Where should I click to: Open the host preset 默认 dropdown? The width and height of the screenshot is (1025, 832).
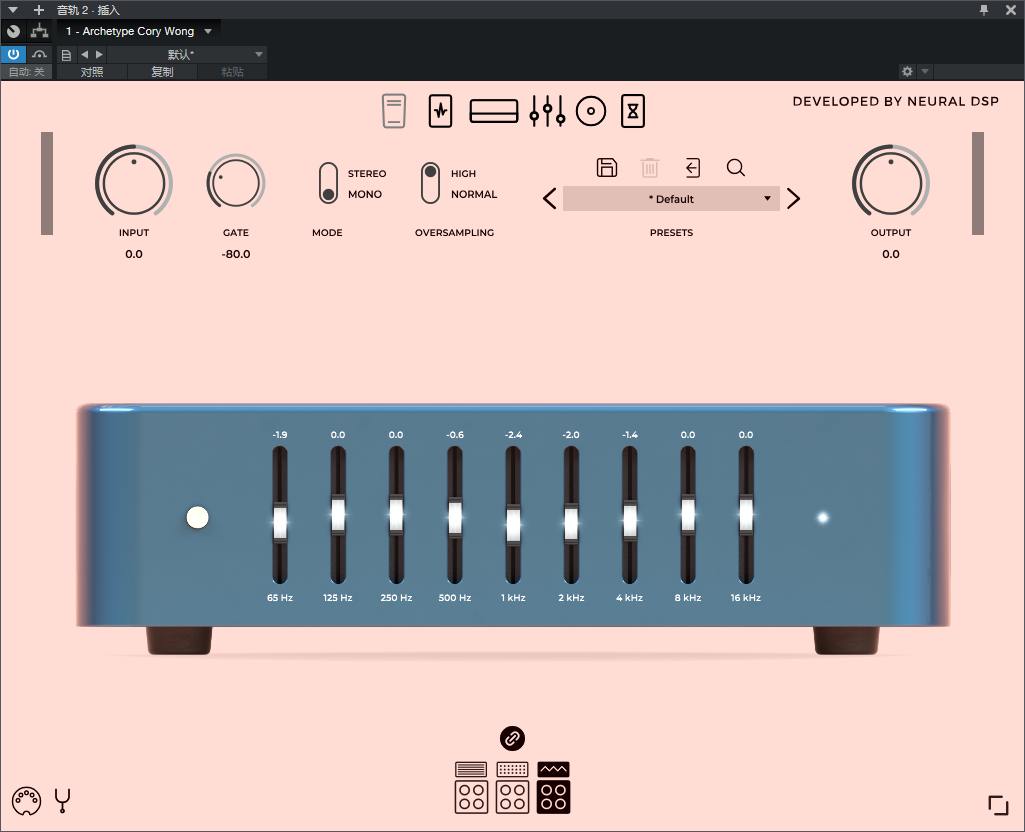186,54
